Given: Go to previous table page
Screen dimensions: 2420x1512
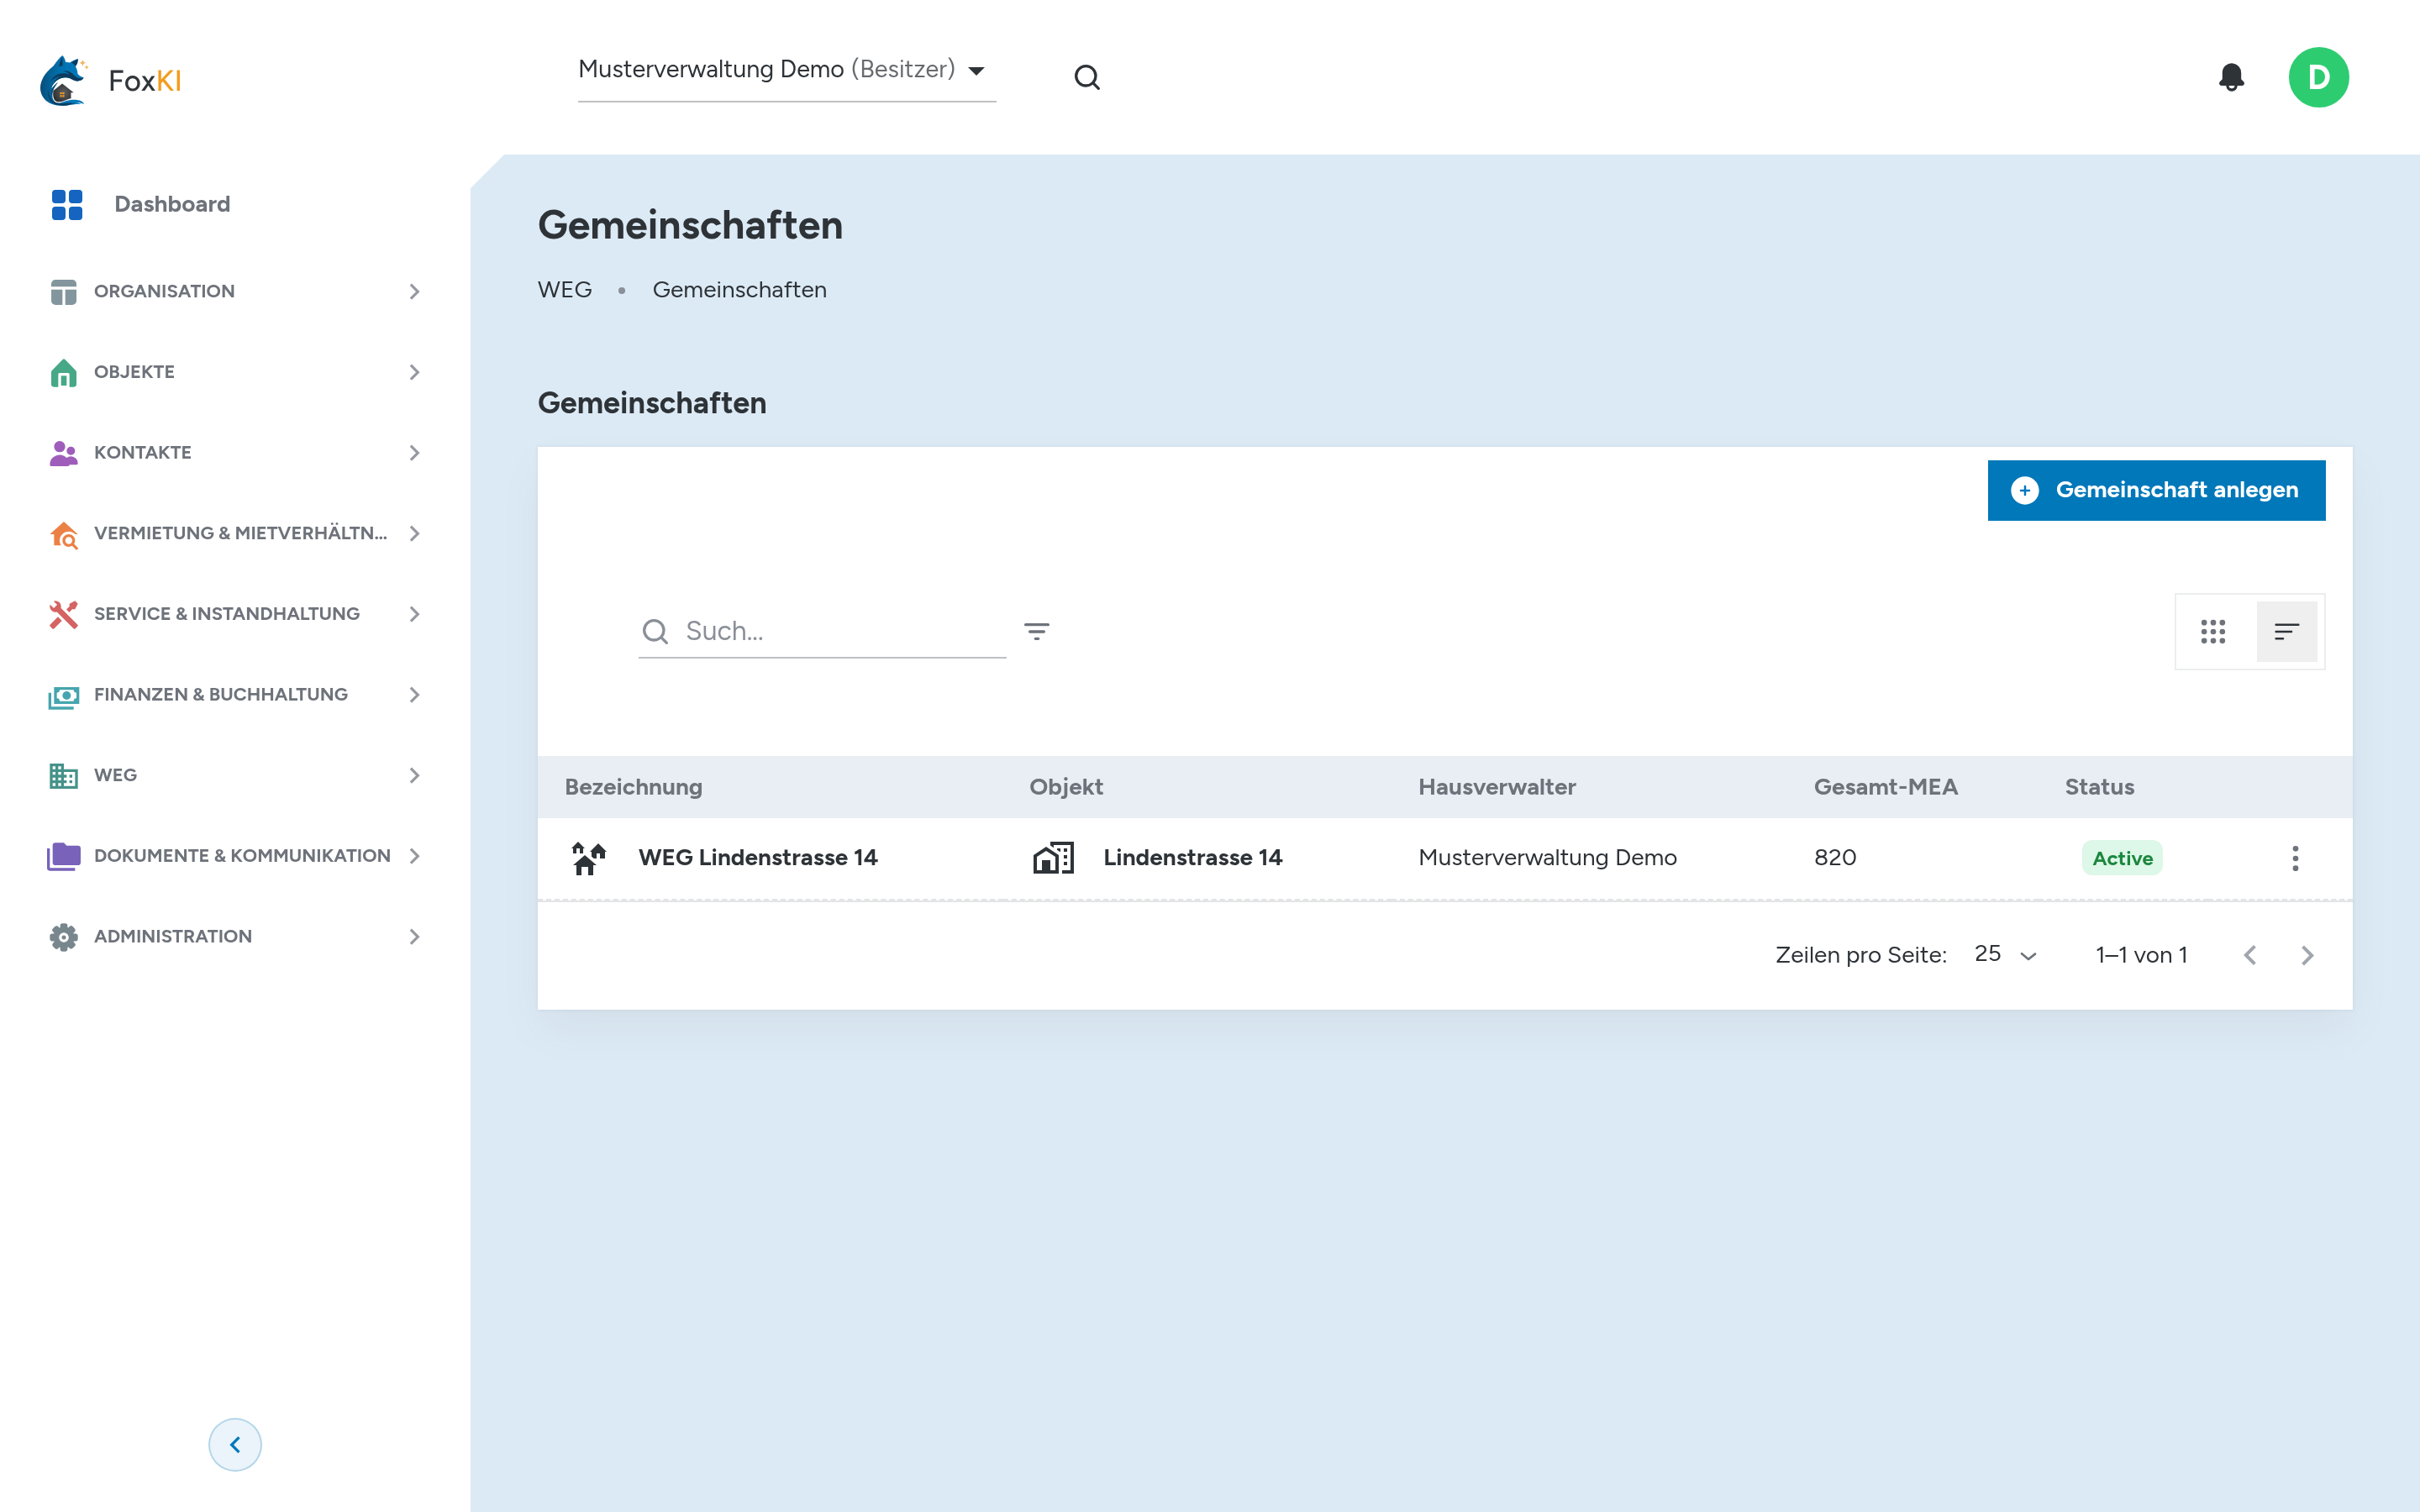Looking at the screenshot, I should [2250, 955].
